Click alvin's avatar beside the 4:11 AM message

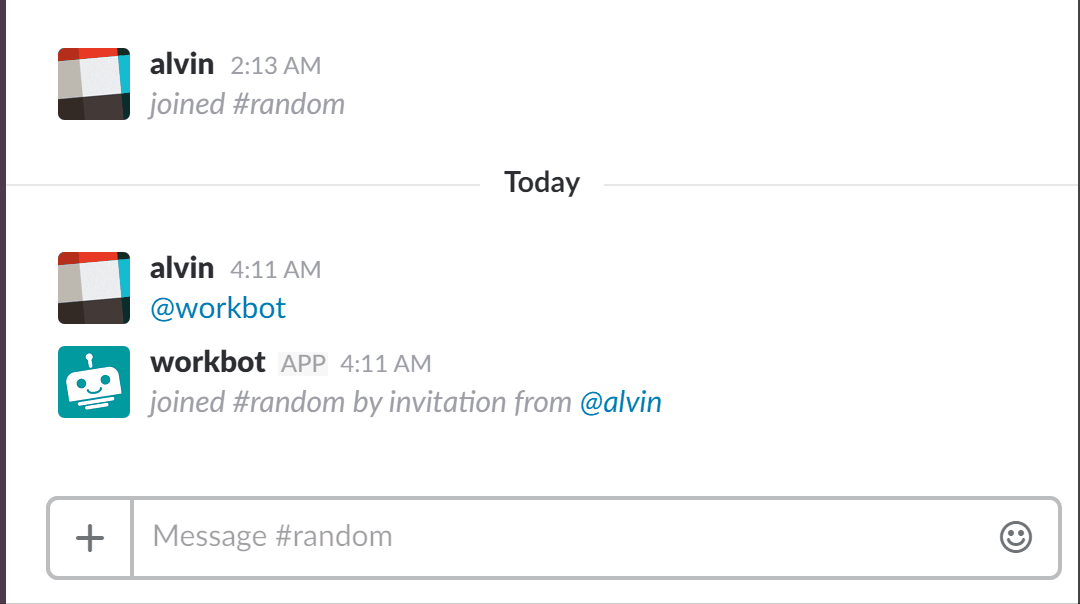click(x=93, y=287)
